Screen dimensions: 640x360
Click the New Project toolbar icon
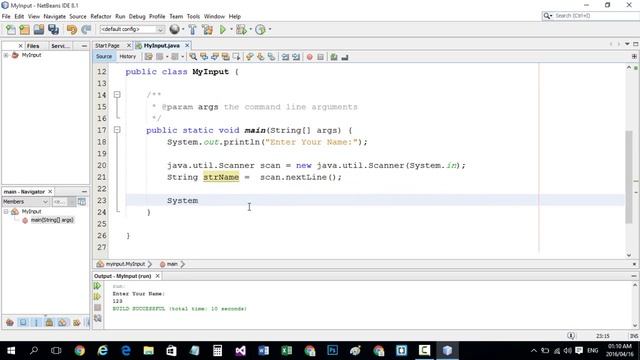point(24,29)
